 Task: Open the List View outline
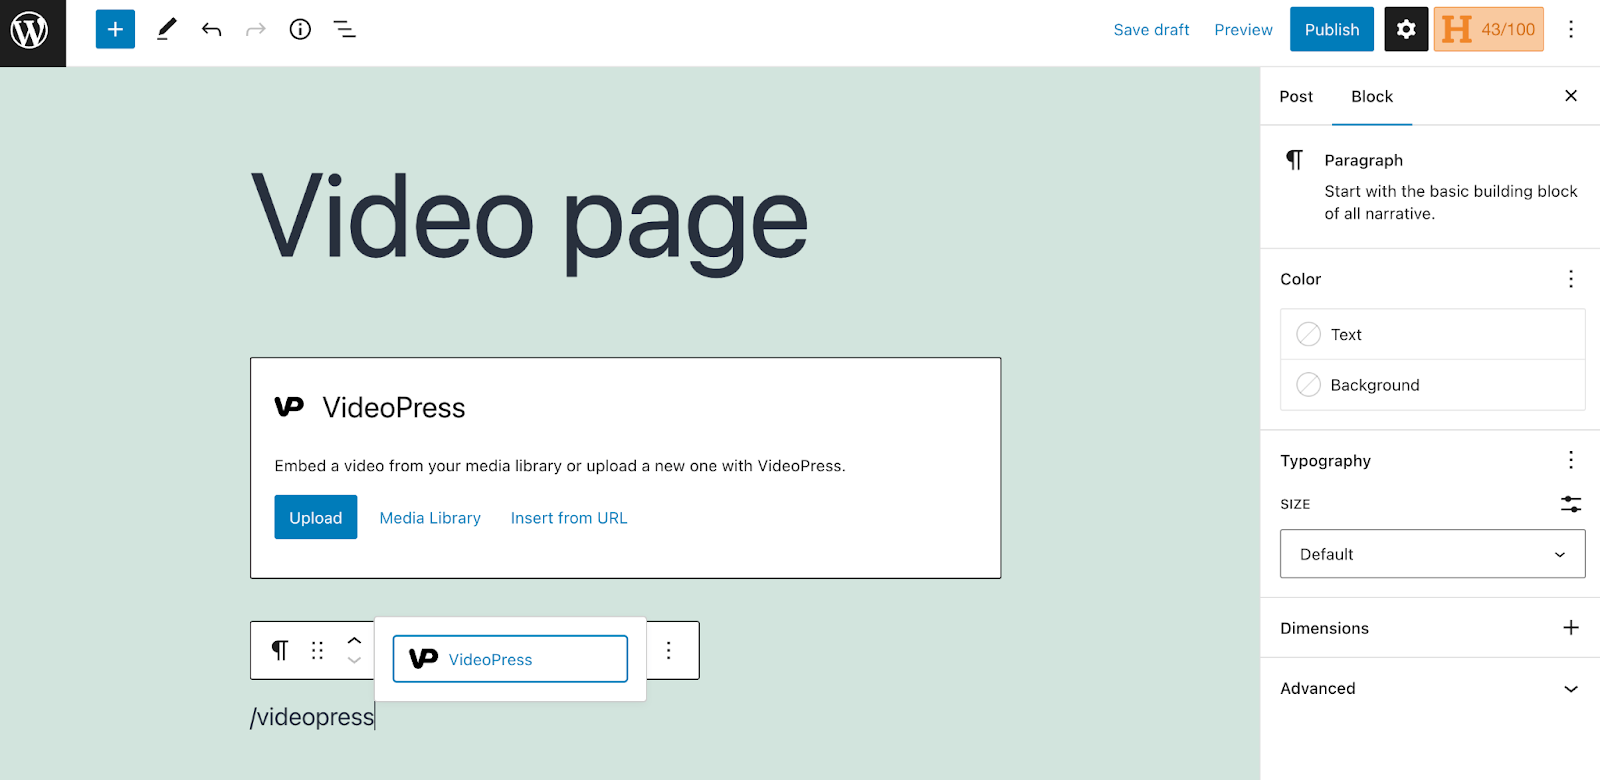point(345,30)
